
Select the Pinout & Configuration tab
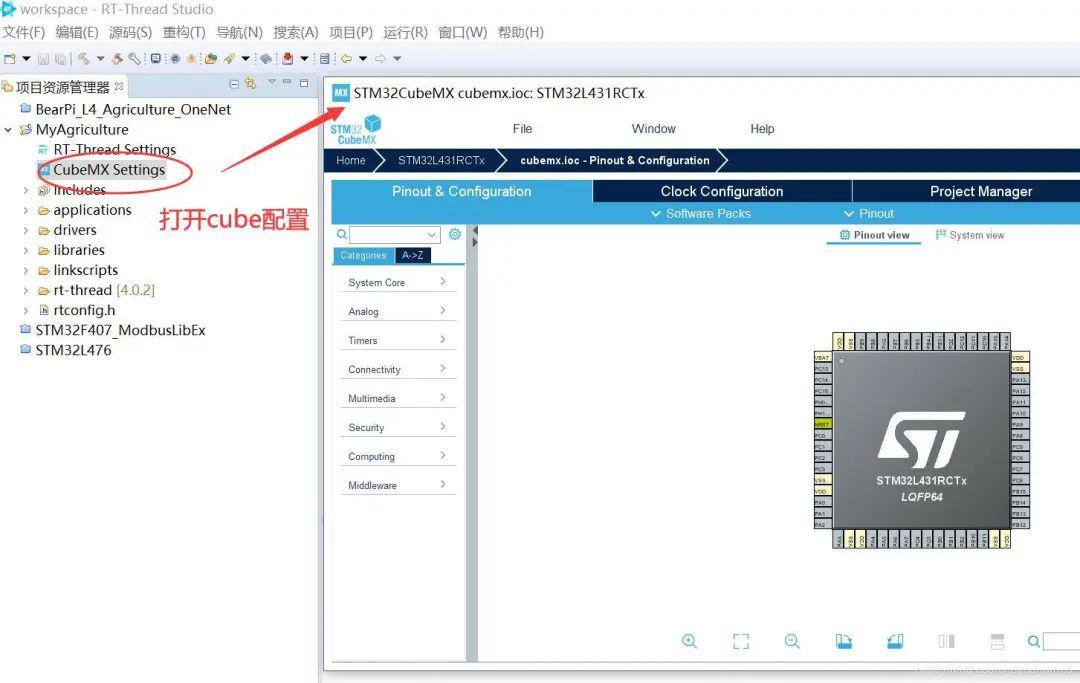click(x=461, y=191)
